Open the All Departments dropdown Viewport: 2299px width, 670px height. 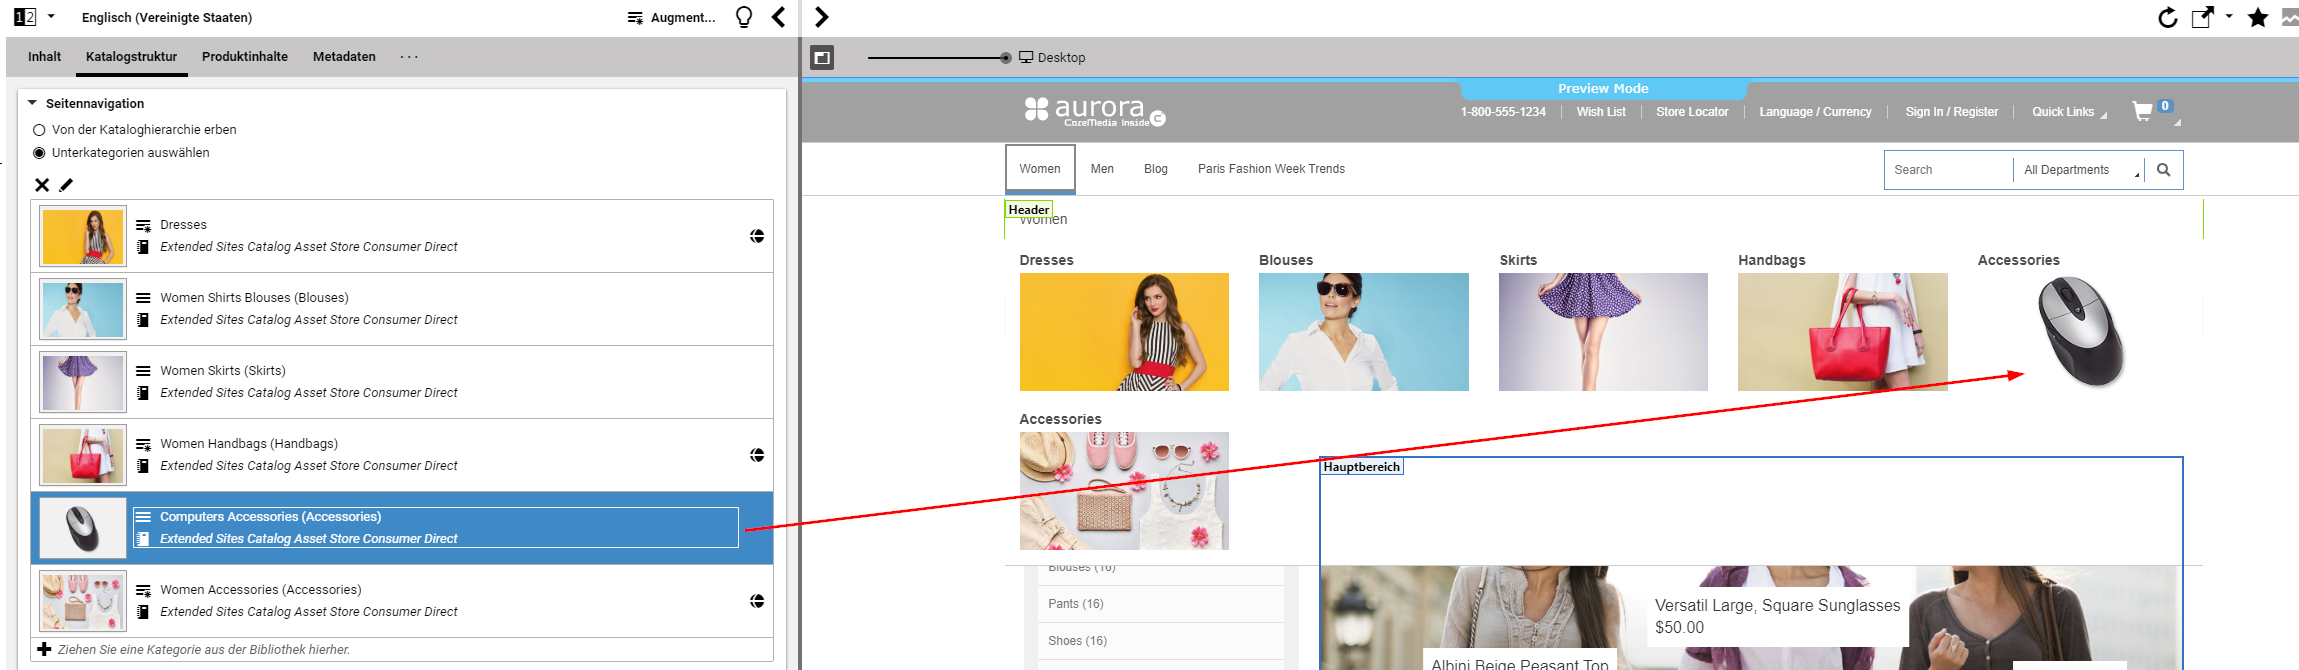pos(2078,170)
